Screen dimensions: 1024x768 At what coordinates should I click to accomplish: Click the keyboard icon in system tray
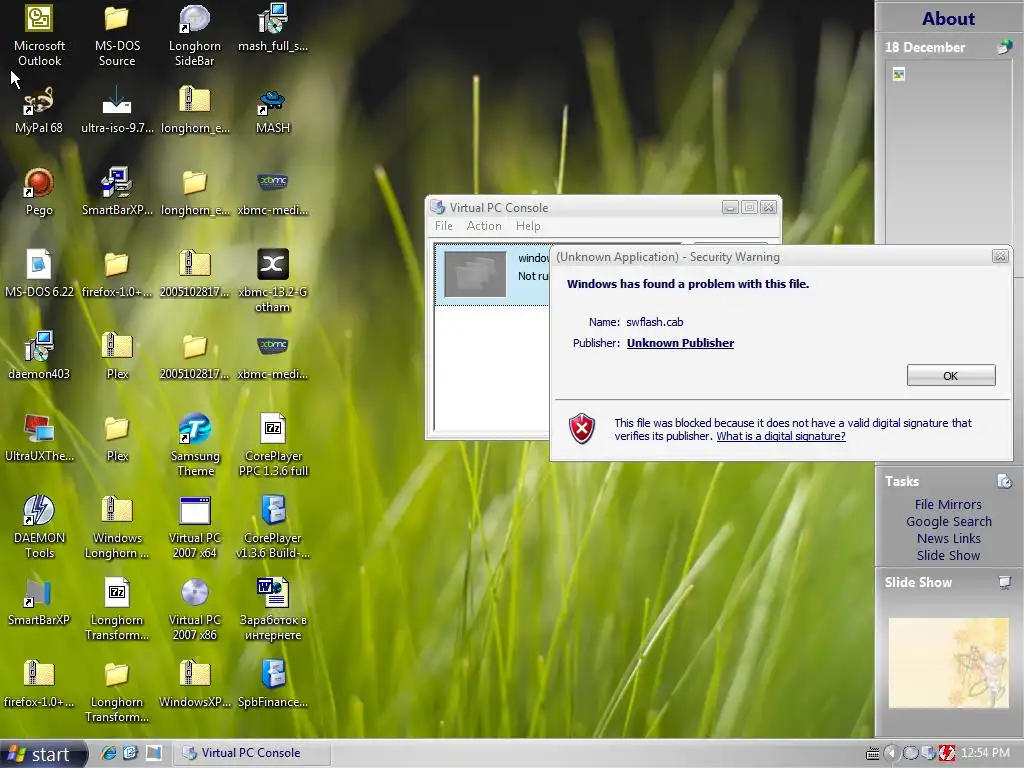pos(872,754)
